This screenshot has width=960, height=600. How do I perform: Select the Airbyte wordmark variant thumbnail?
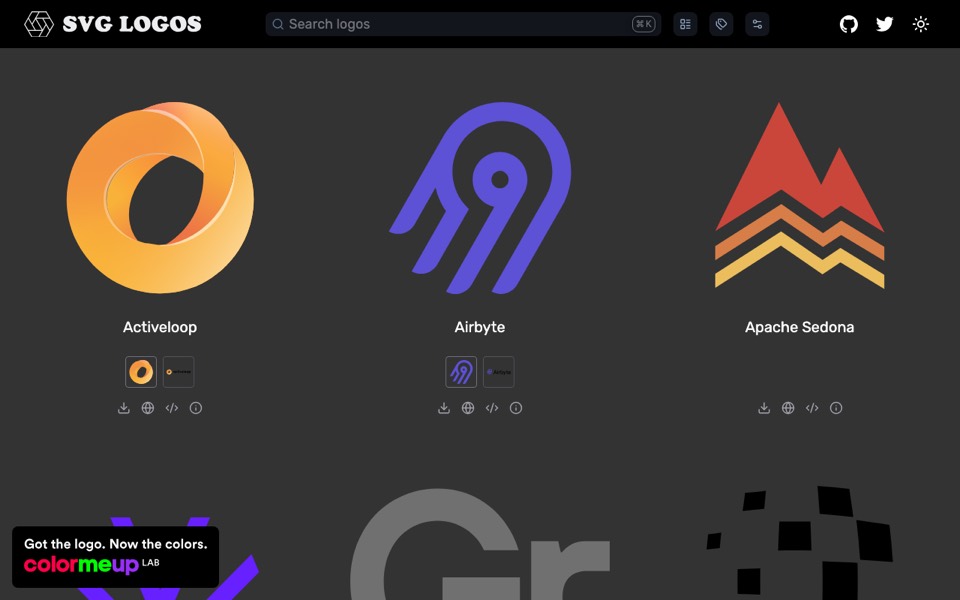498,372
